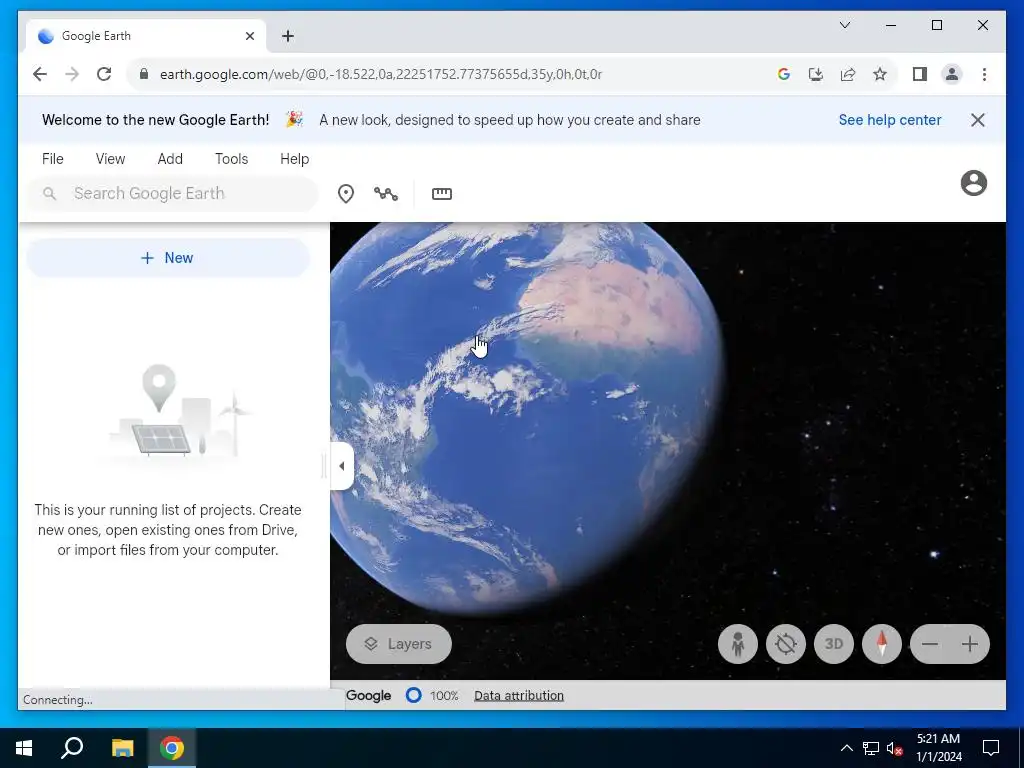Install the app via address bar icon
Screen dimensions: 1024x768
(x=816, y=74)
